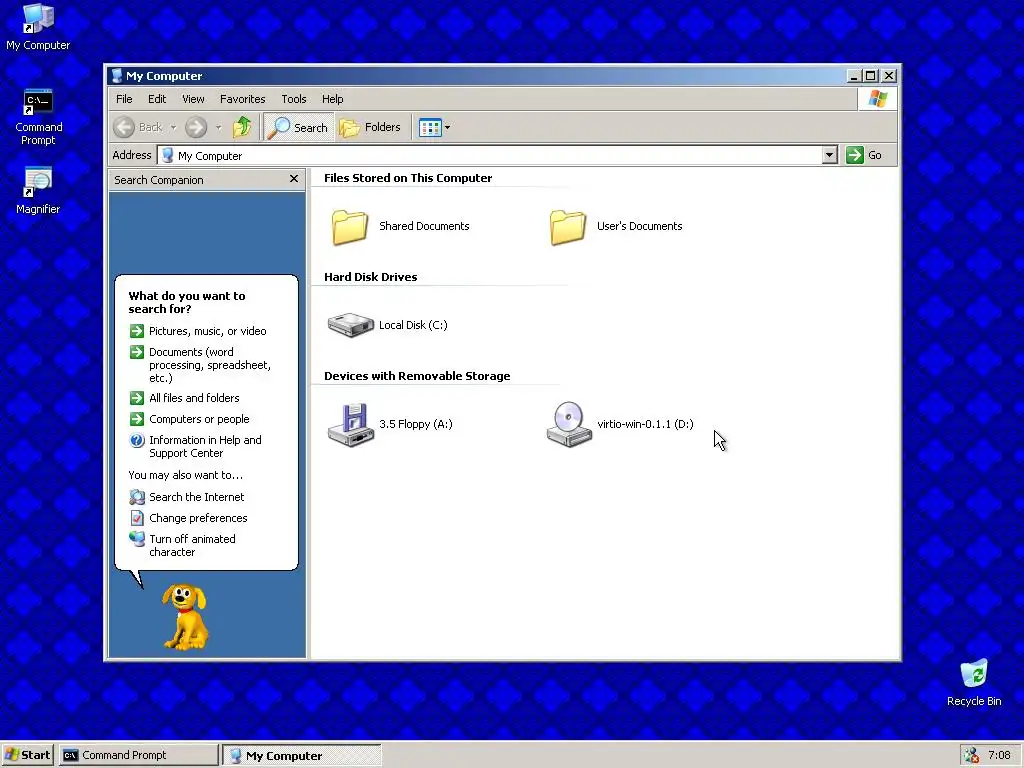Click the system tray security alert icon
The height and width of the screenshot is (768, 1024).
[972, 755]
